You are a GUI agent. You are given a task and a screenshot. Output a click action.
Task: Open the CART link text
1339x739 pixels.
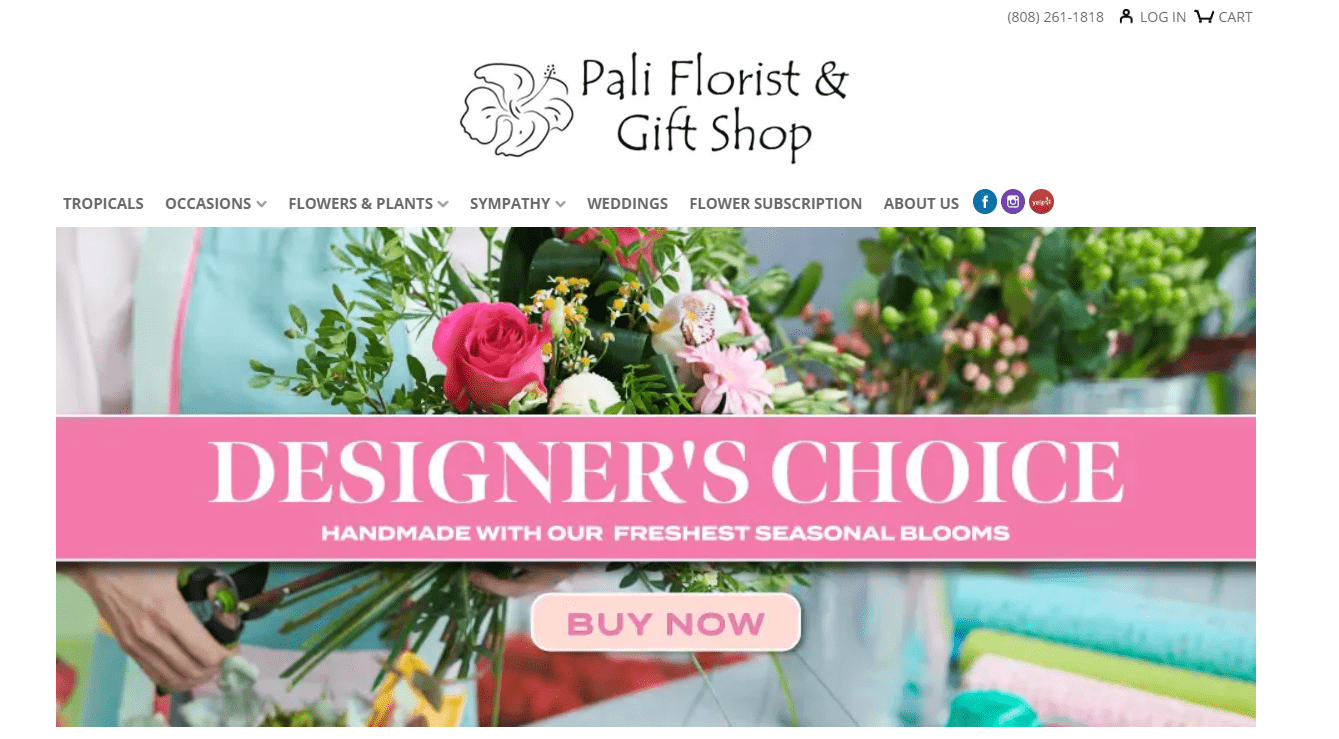(x=1235, y=17)
